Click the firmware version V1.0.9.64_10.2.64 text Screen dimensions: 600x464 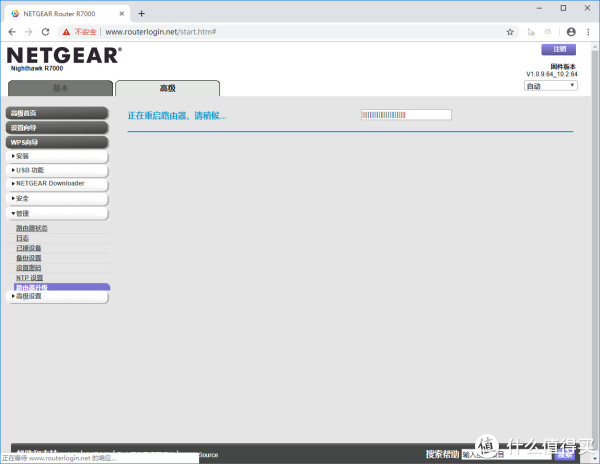pos(552,74)
